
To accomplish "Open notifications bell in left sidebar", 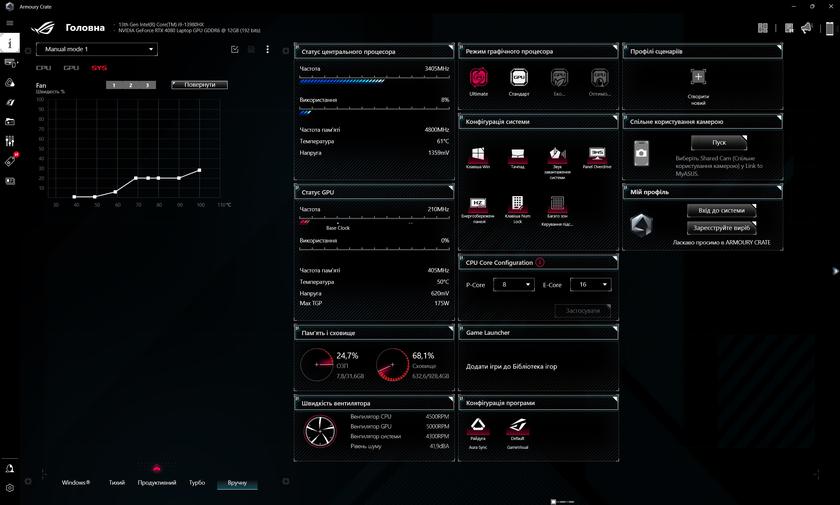I will [x=9, y=468].
